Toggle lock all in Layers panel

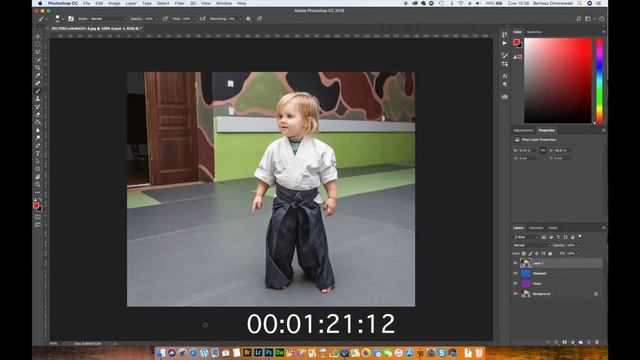(550, 253)
